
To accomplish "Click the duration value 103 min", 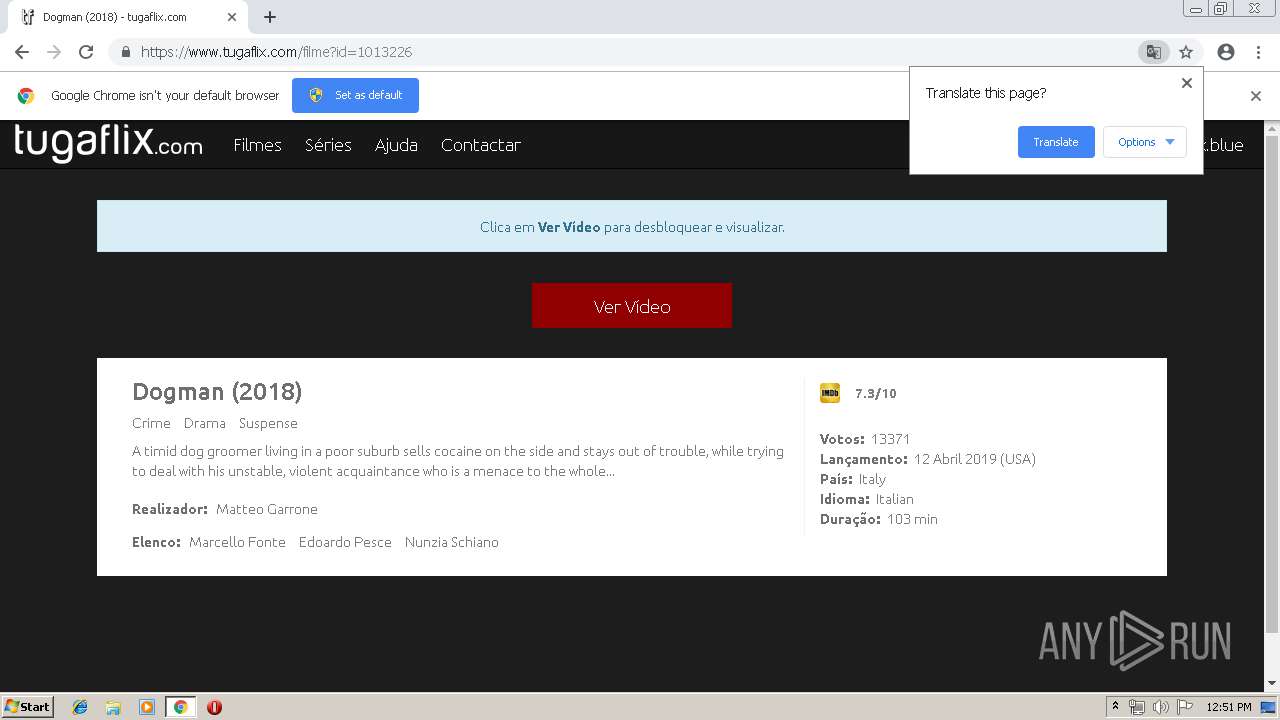I will 912,519.
